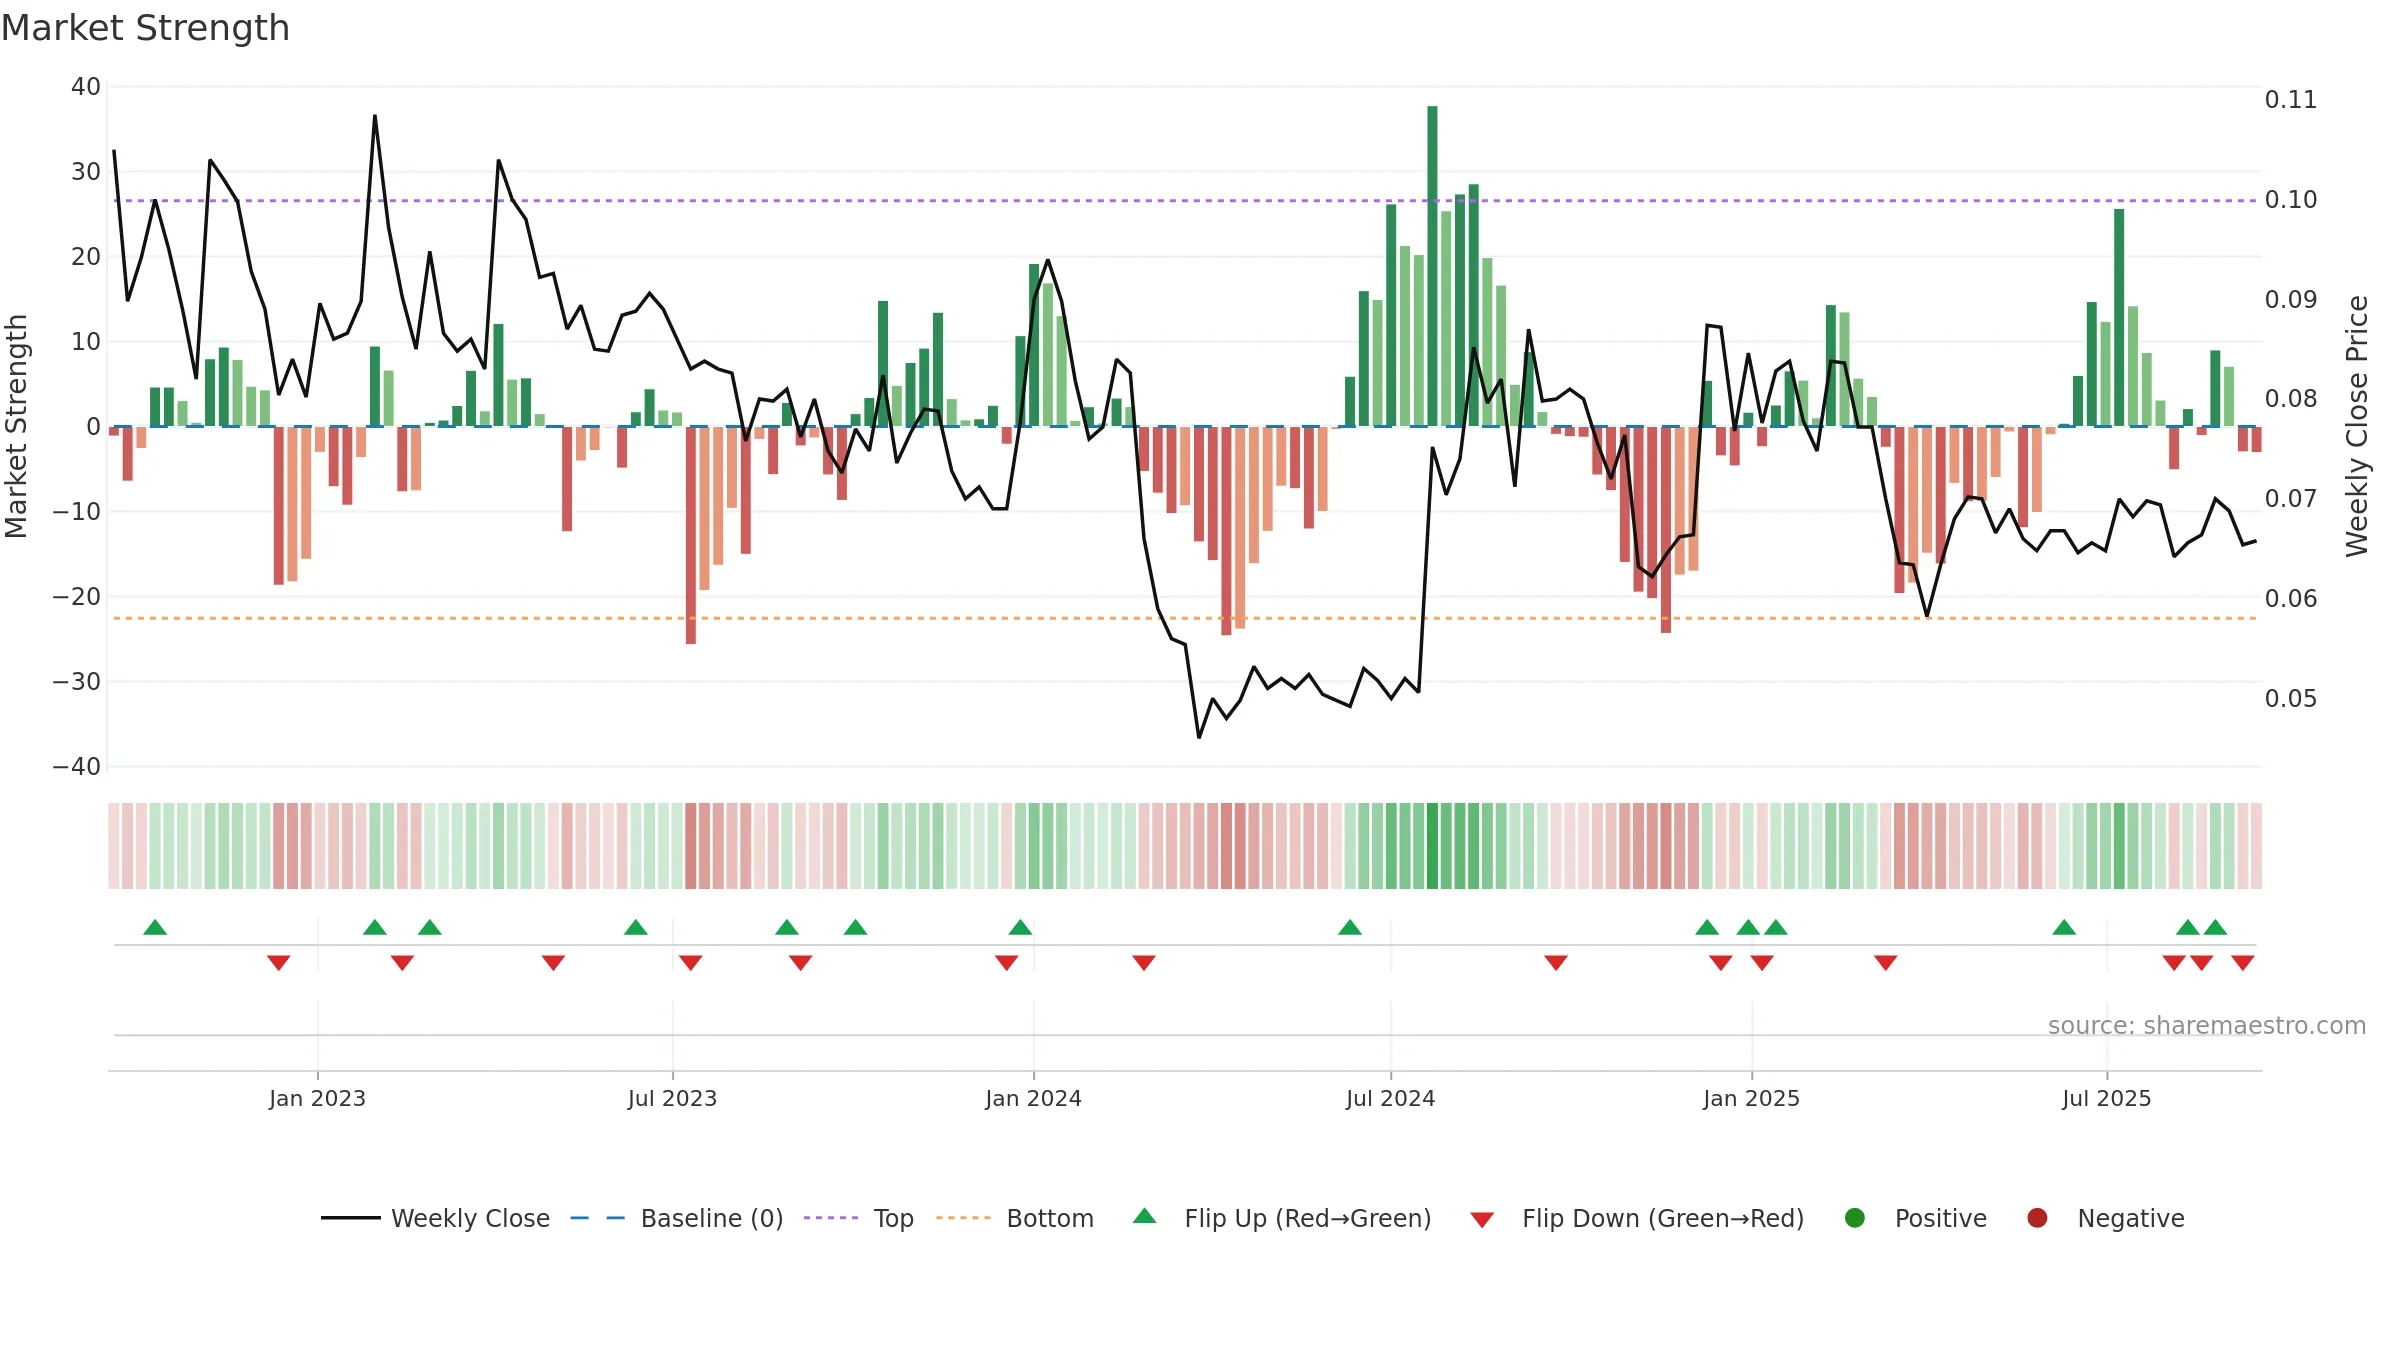Click the dark red Negative dot in legend
Viewport: 2400px width, 1350px height.
[x=2037, y=1218]
